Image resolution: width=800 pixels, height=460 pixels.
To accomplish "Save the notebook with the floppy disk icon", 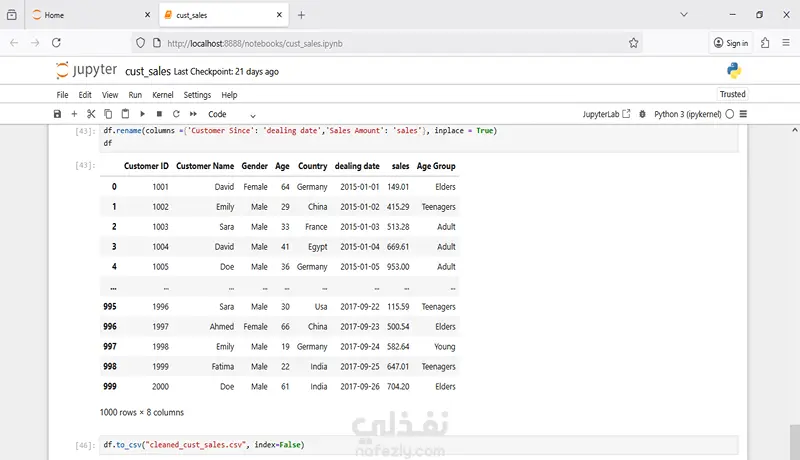I will click(x=57, y=114).
